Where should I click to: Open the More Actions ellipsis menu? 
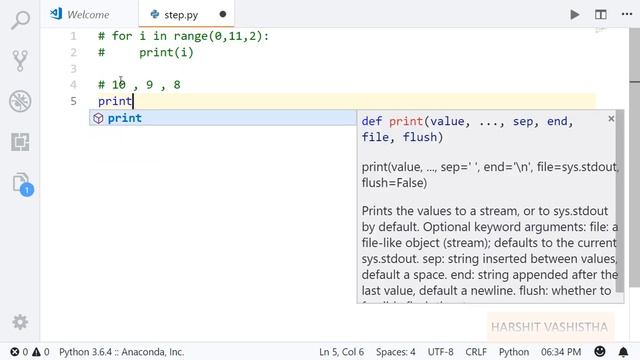627,14
